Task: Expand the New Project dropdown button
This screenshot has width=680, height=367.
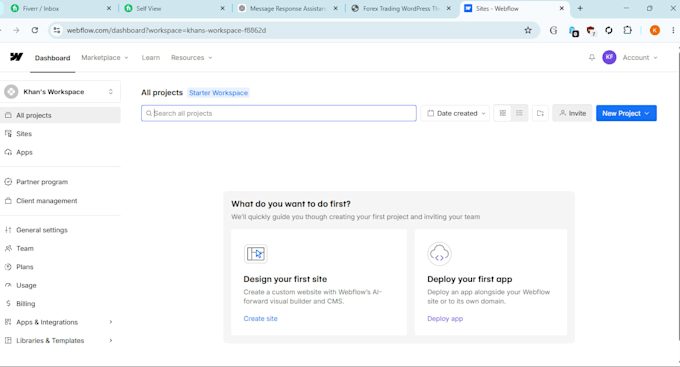Action: (626, 113)
